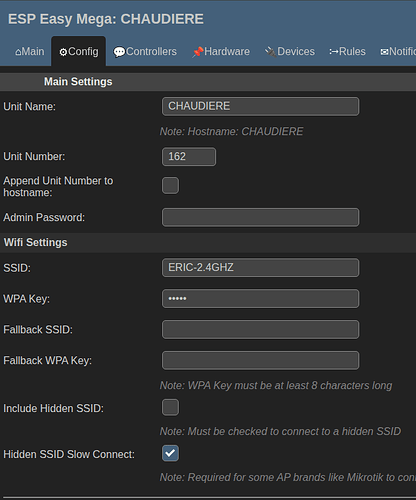Click the arrow Rules icon
Screen dimensions: 416x500
click(x=334, y=52)
